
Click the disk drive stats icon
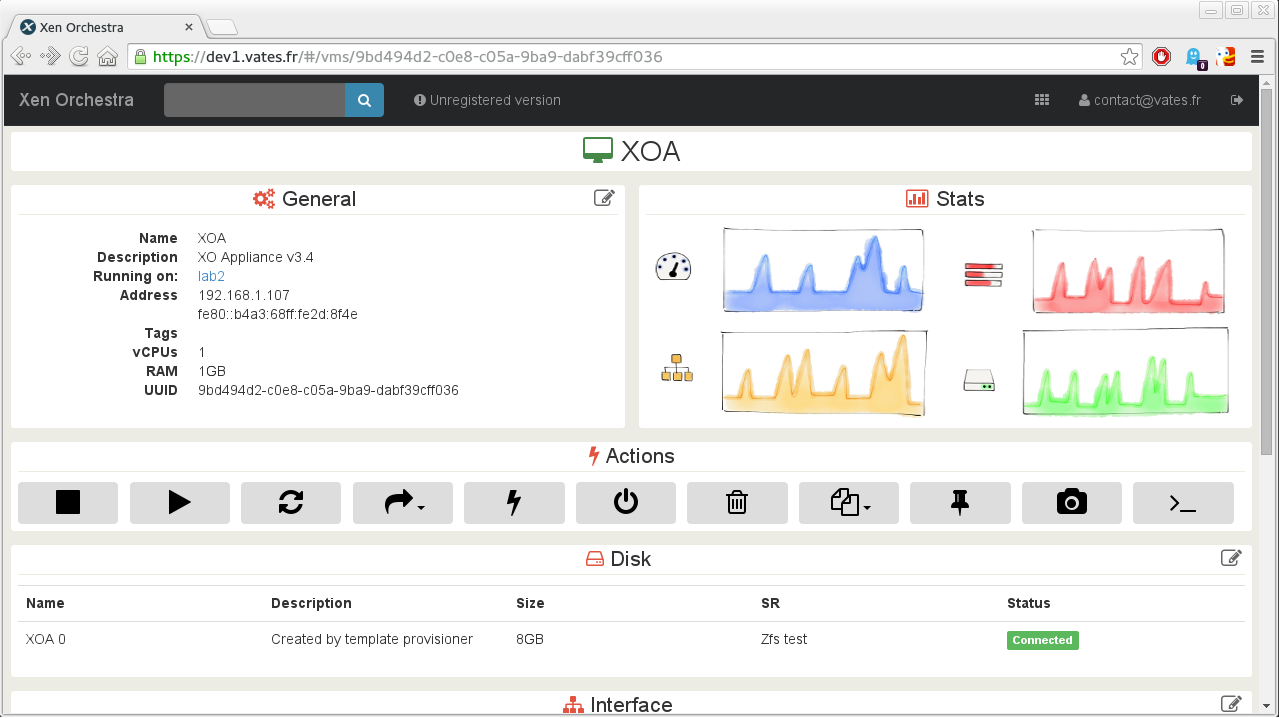click(979, 380)
